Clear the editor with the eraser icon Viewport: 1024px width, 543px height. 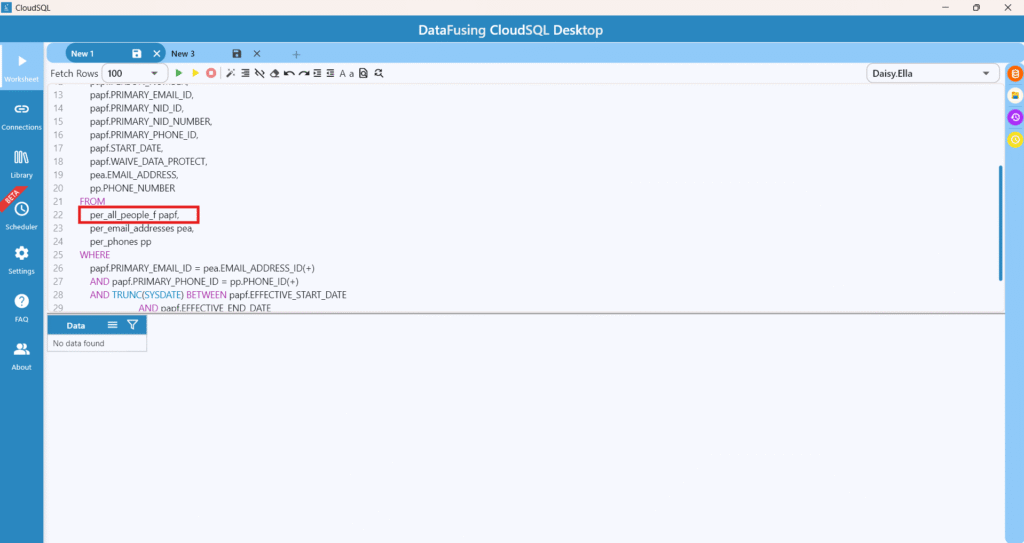(x=274, y=73)
